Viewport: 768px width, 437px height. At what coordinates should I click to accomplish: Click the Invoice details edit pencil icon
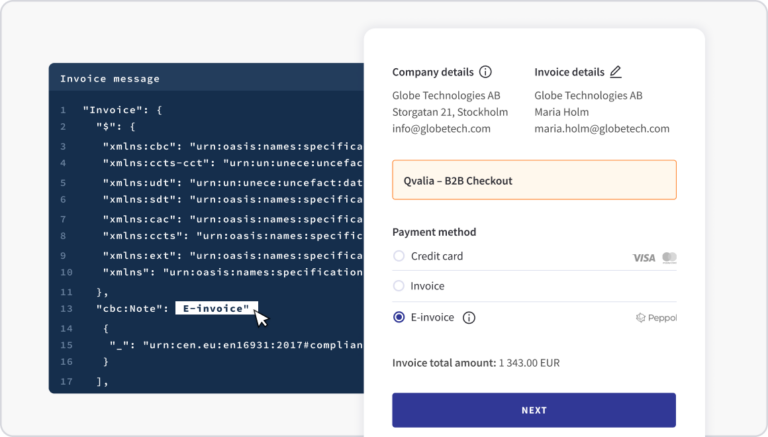[615, 72]
